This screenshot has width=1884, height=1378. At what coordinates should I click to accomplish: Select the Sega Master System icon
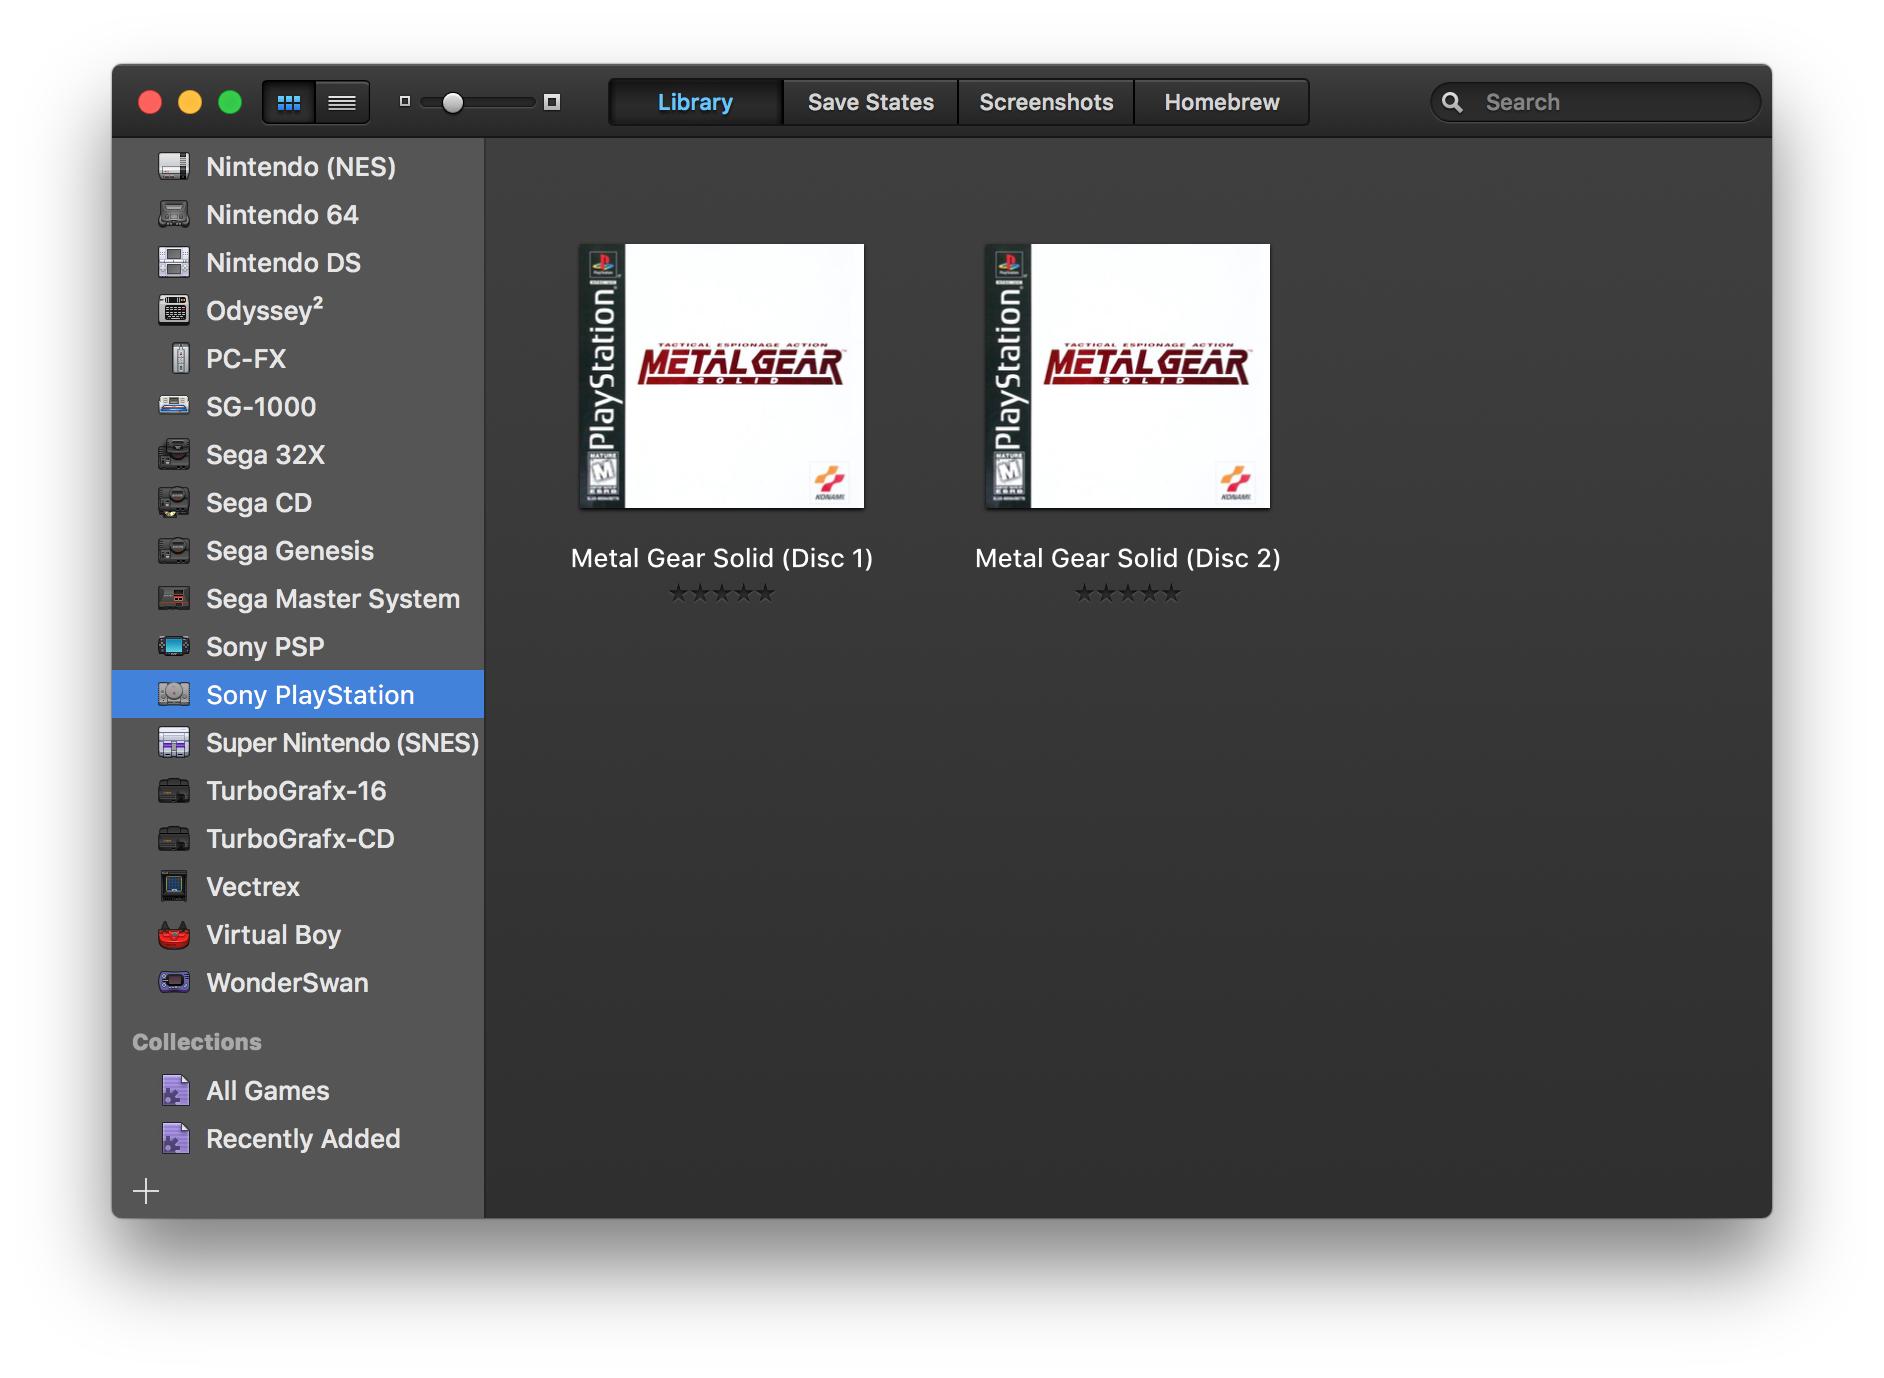174,598
